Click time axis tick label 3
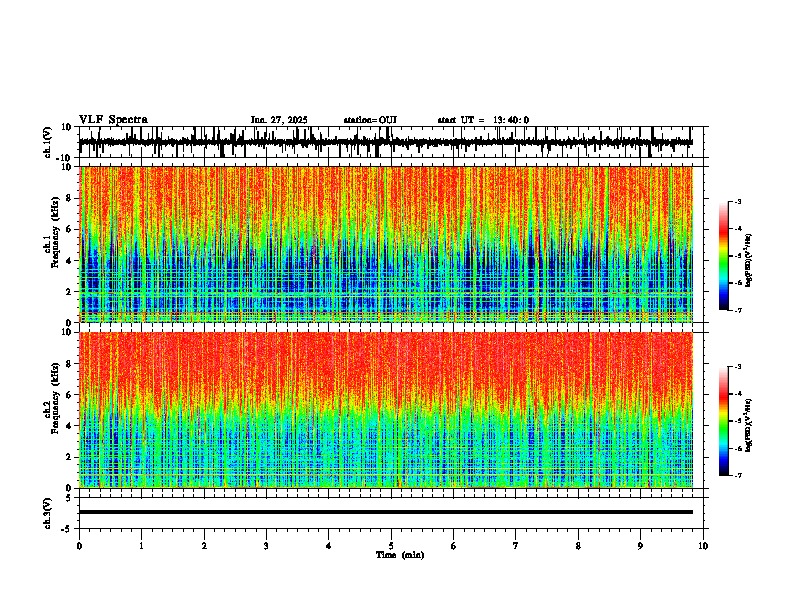The image size is (792, 612). pyautogui.click(x=266, y=546)
